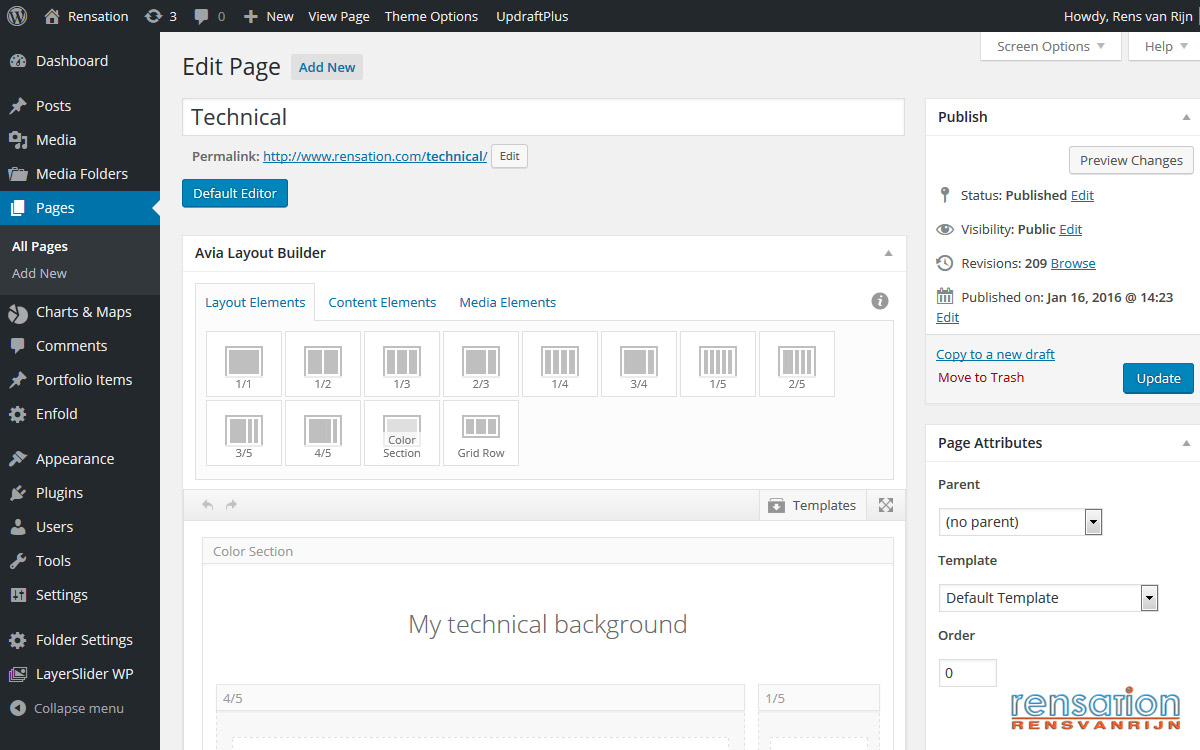
Task: Open the 3 pending updates icon
Action: tap(161, 16)
